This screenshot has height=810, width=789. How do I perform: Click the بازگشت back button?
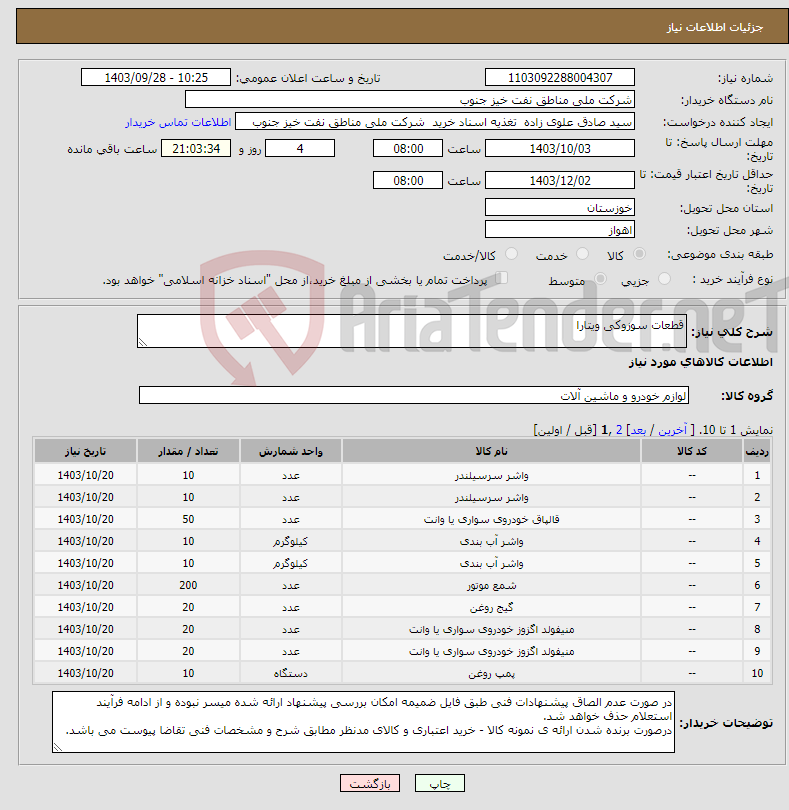[370, 783]
